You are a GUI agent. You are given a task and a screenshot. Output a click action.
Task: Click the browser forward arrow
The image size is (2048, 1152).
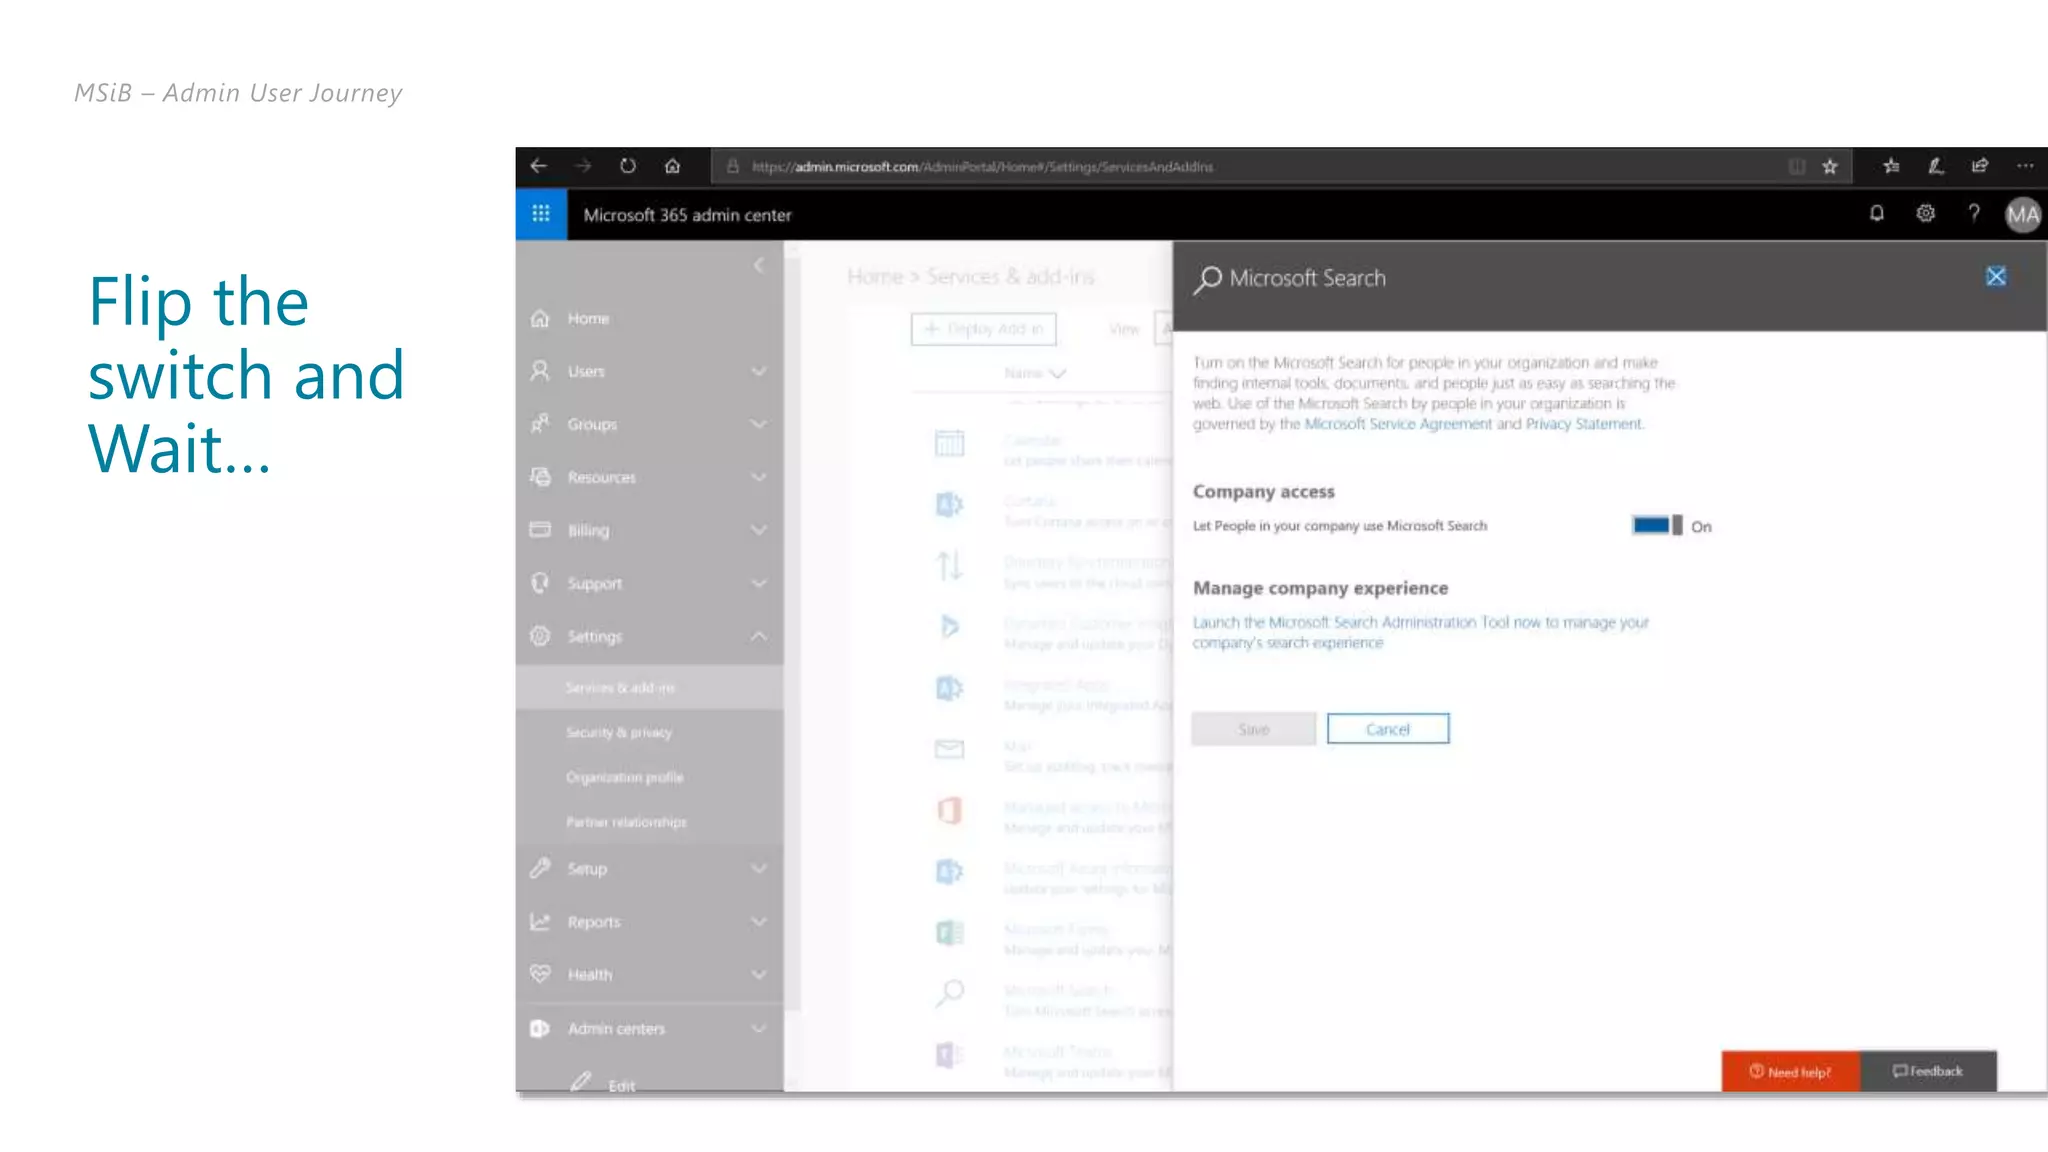point(583,166)
